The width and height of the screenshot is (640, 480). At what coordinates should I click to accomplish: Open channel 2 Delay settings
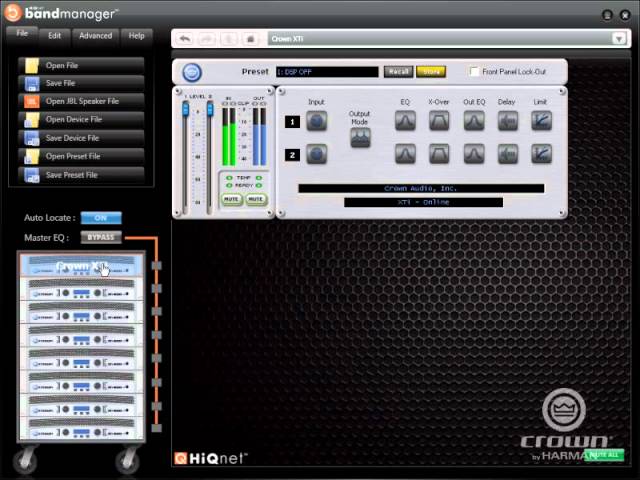[507, 154]
